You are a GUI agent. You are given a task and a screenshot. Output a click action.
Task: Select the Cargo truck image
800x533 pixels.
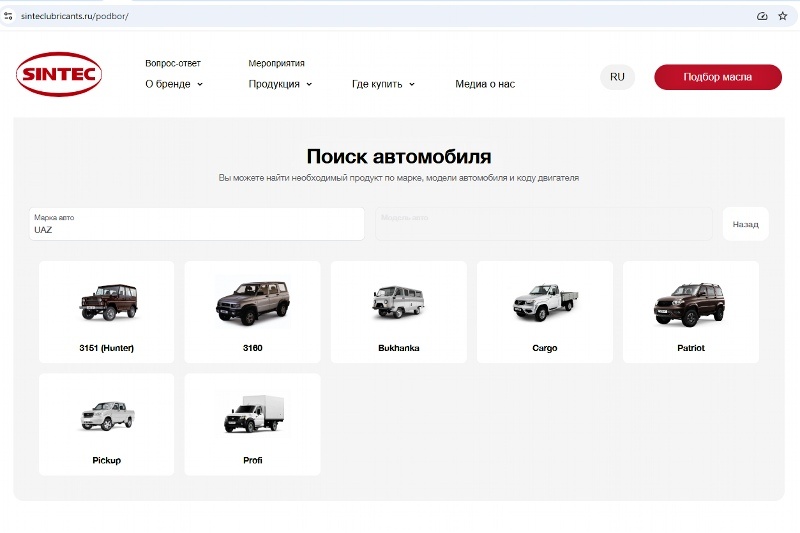tap(545, 302)
